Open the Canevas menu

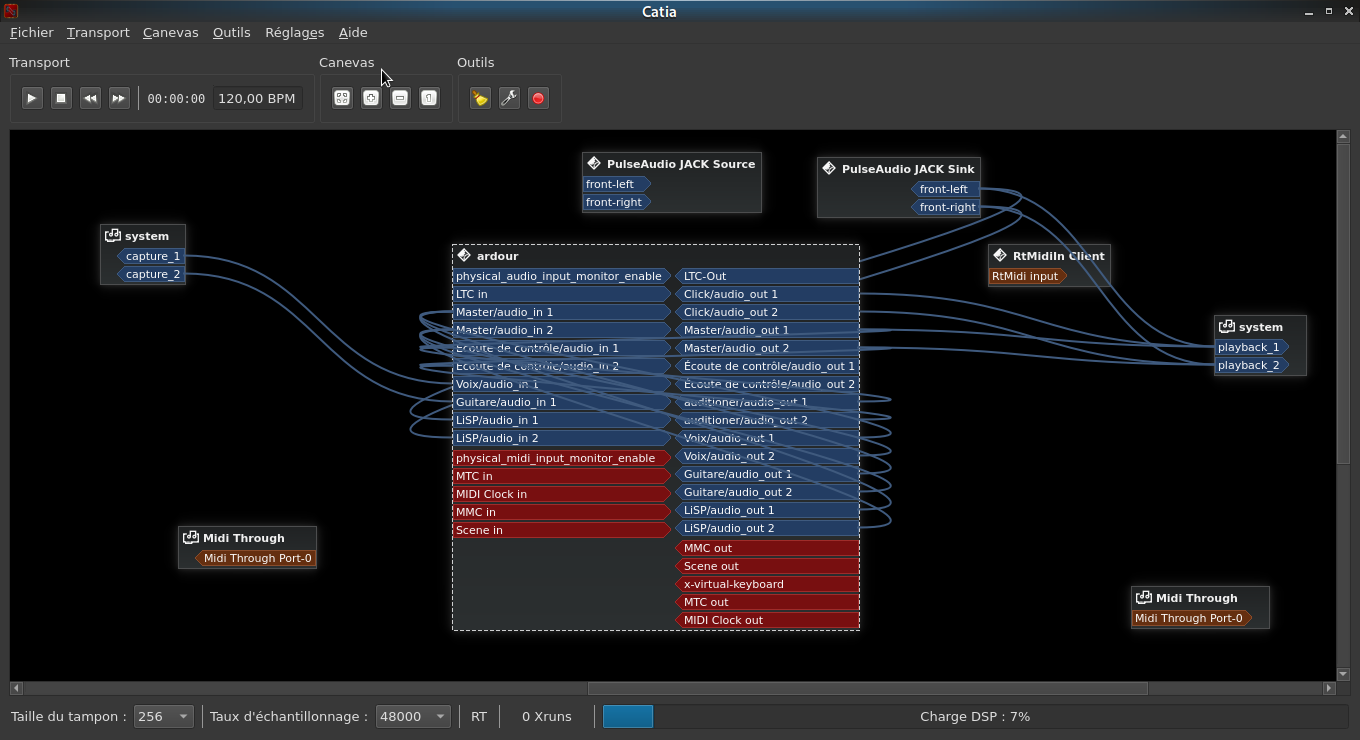tap(170, 32)
